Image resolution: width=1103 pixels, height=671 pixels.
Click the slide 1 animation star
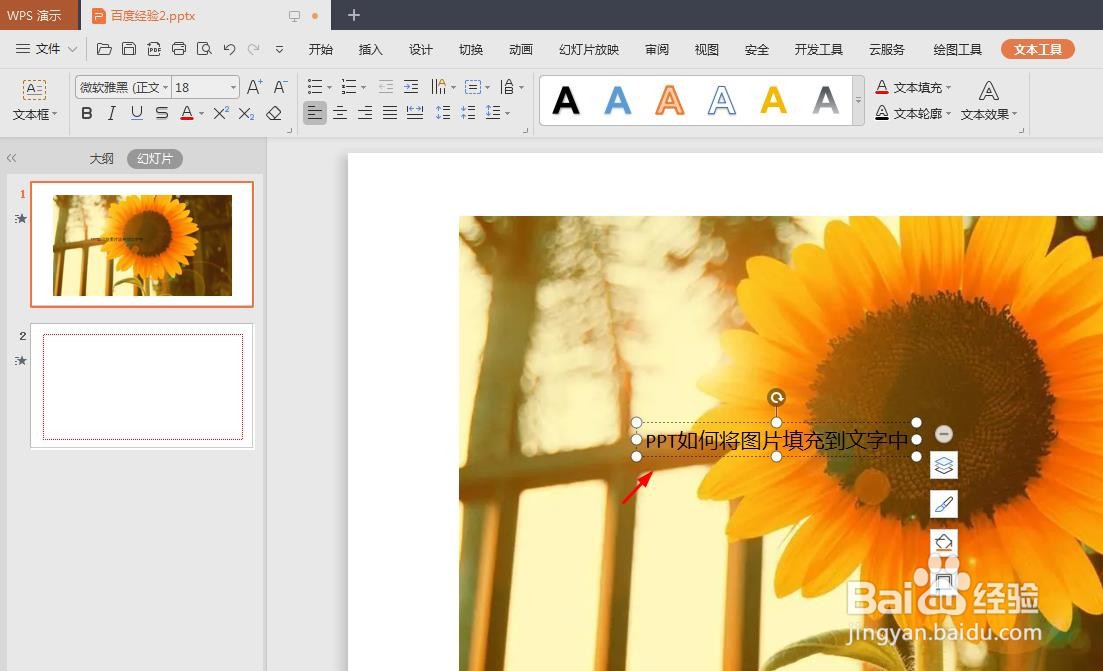(21, 219)
